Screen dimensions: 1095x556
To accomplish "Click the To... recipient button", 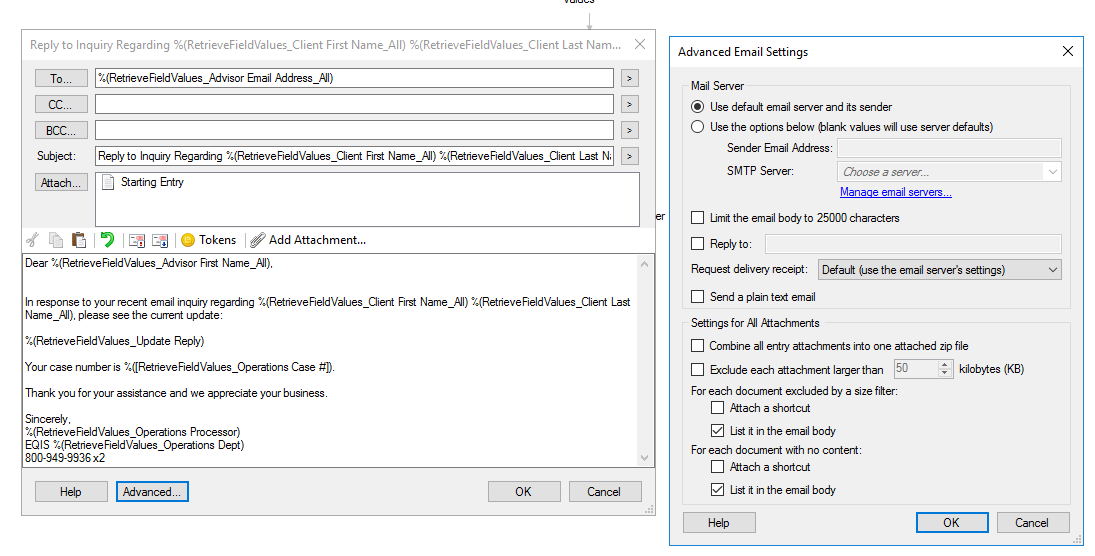I will pos(61,78).
